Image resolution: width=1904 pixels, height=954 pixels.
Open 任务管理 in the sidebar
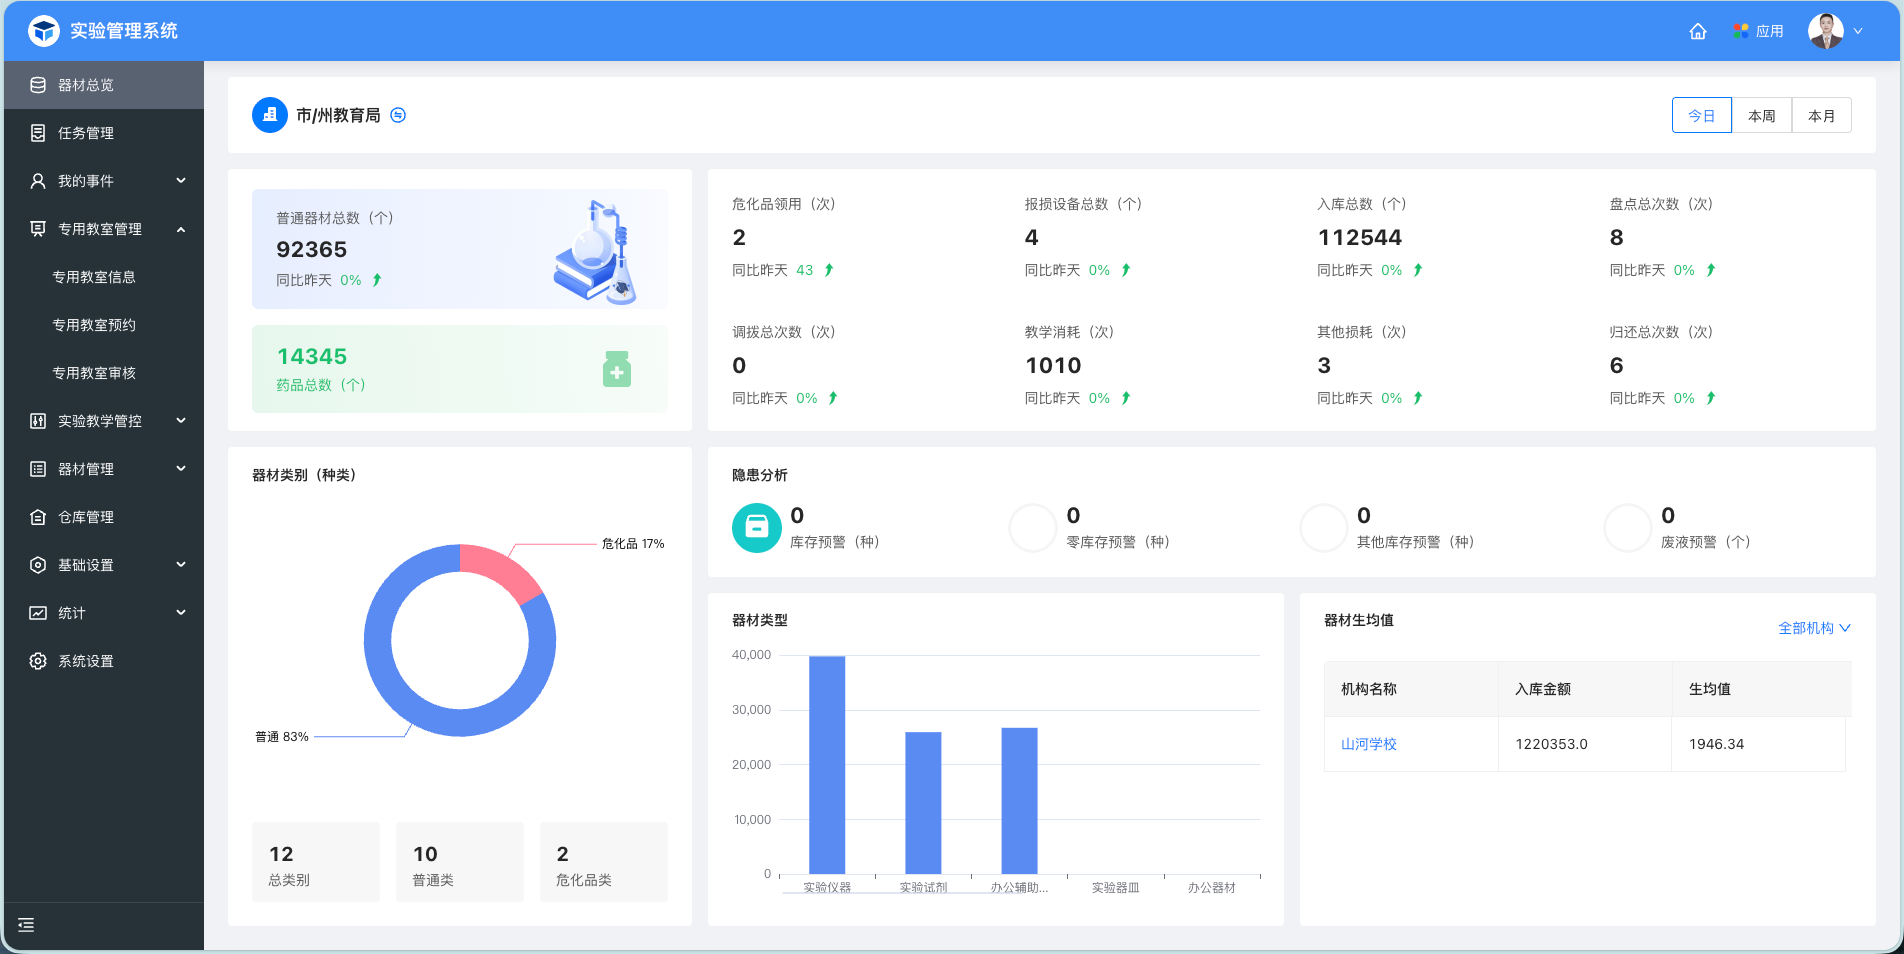coord(86,133)
